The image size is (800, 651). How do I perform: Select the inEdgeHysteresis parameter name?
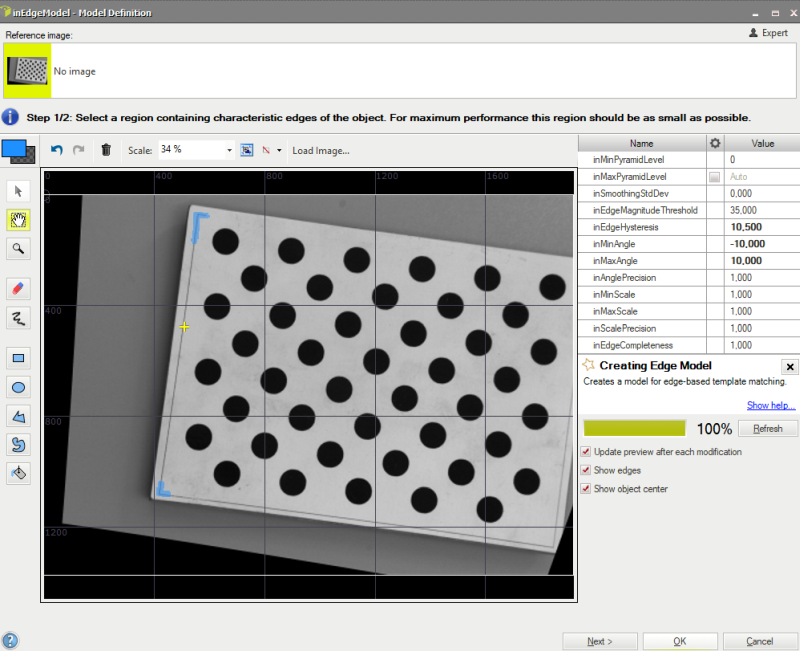[626, 227]
